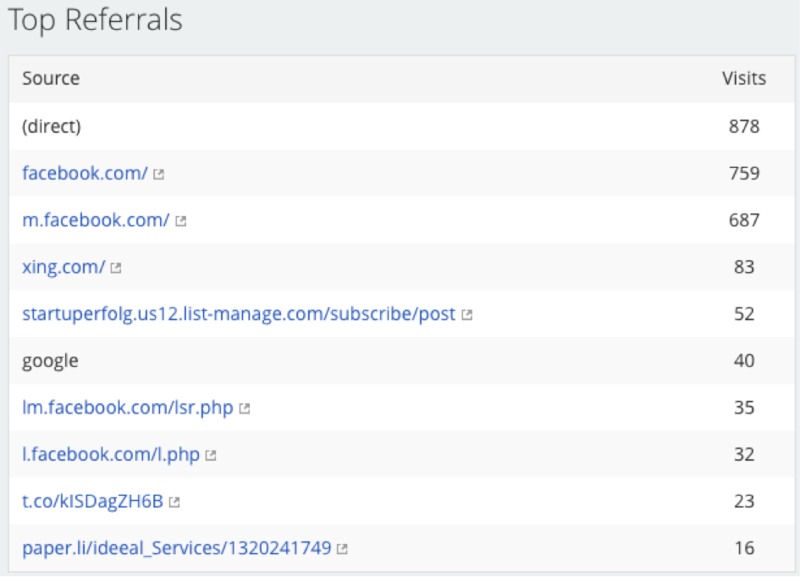Image resolution: width=800 pixels, height=577 pixels.
Task: Click external icon after startuperfolg list-manage link
Action: pos(467,315)
